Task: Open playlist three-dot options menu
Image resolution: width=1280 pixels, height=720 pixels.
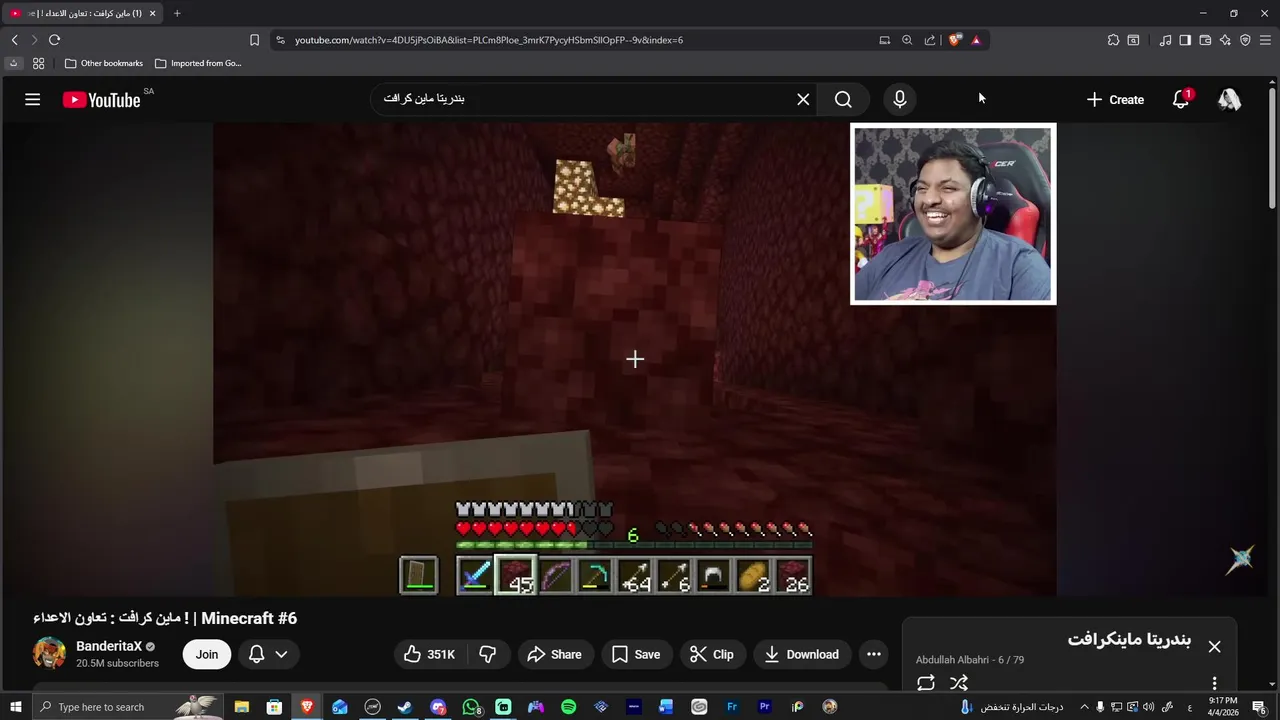Action: pyautogui.click(x=1214, y=684)
